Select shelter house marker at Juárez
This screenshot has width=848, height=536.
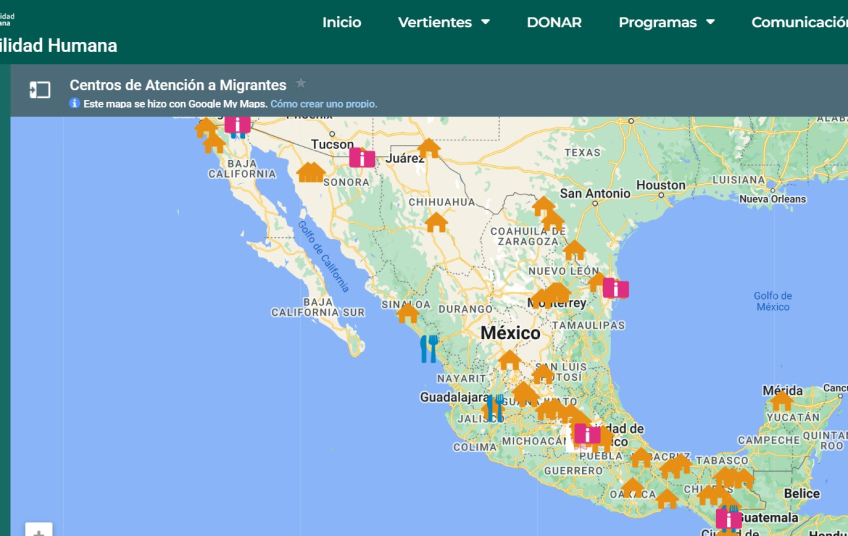(x=429, y=148)
